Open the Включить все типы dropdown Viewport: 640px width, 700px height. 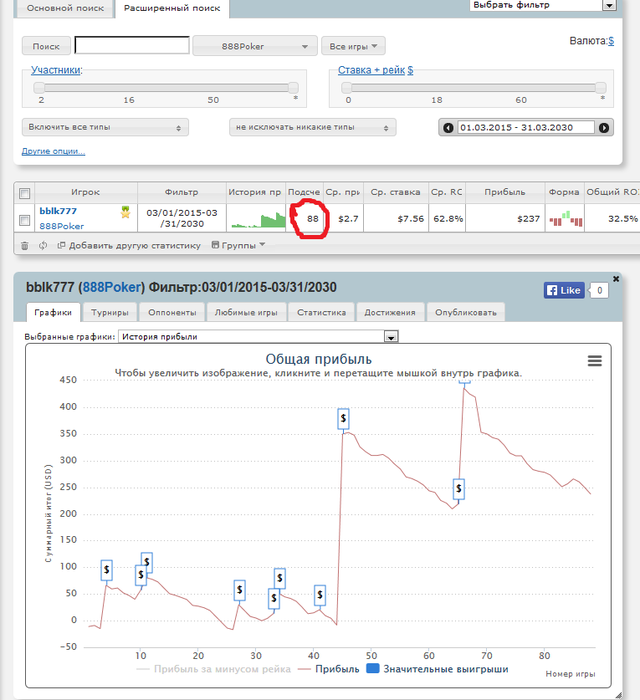tap(105, 127)
